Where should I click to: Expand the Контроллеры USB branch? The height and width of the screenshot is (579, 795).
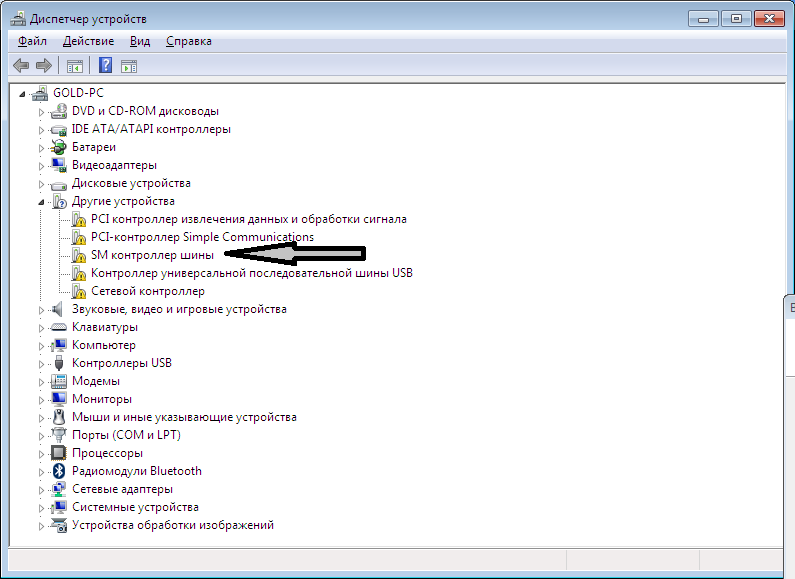pos(42,364)
